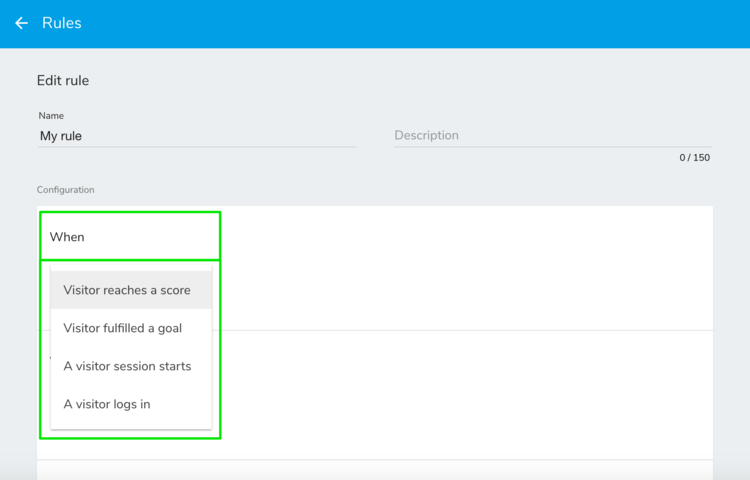Select "Visitor reaches a score" option
The image size is (750, 480).
coord(131,290)
